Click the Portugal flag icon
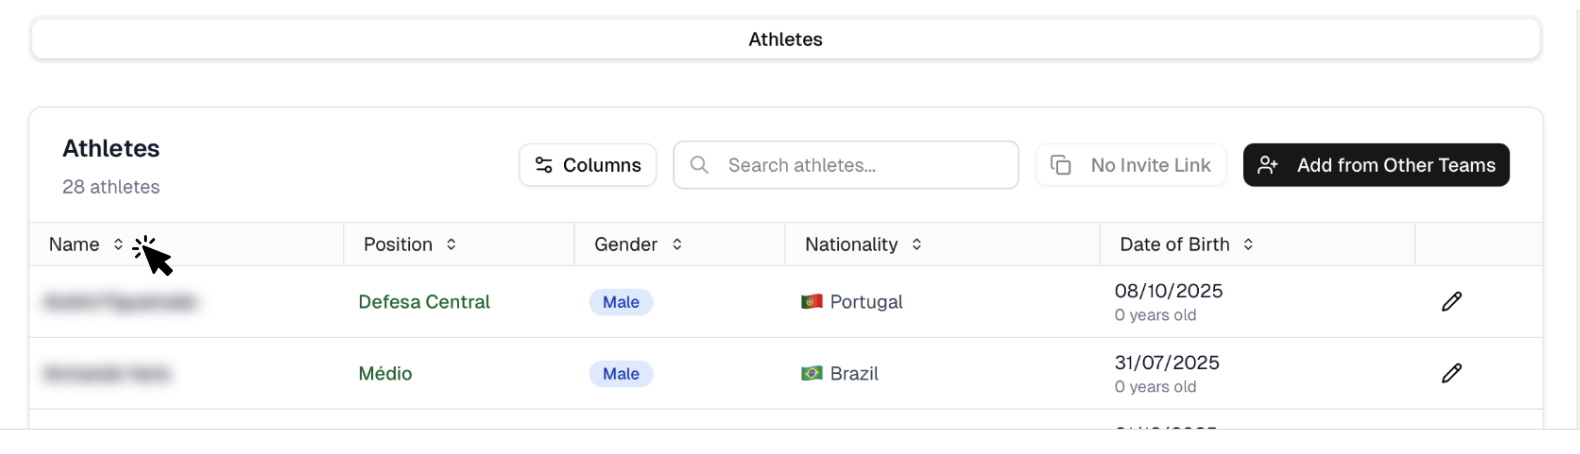1580x454 pixels. click(811, 301)
